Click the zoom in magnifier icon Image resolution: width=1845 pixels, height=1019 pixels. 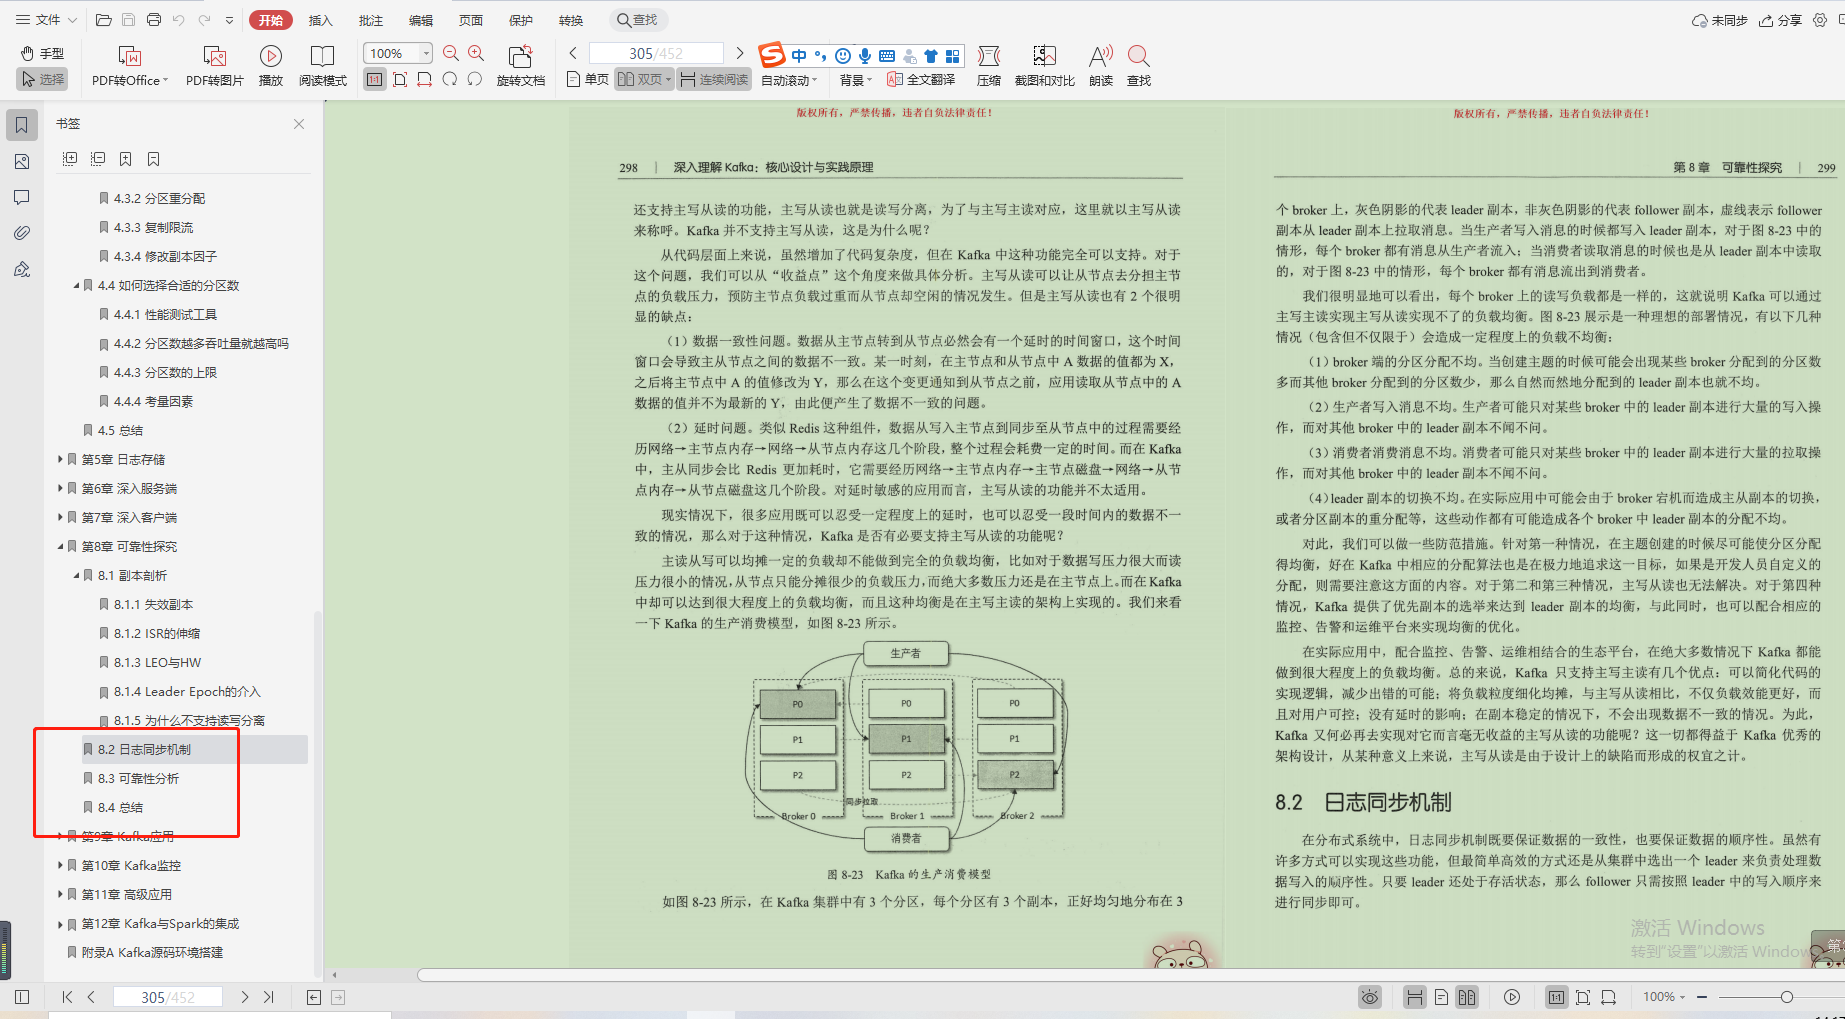coord(476,53)
